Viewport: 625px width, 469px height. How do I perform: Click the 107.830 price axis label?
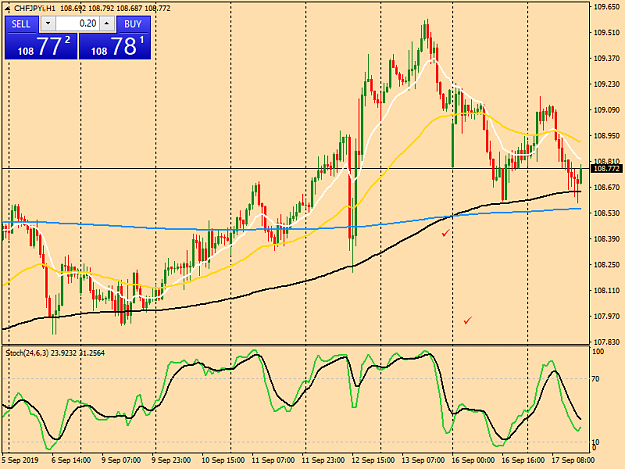607,342
